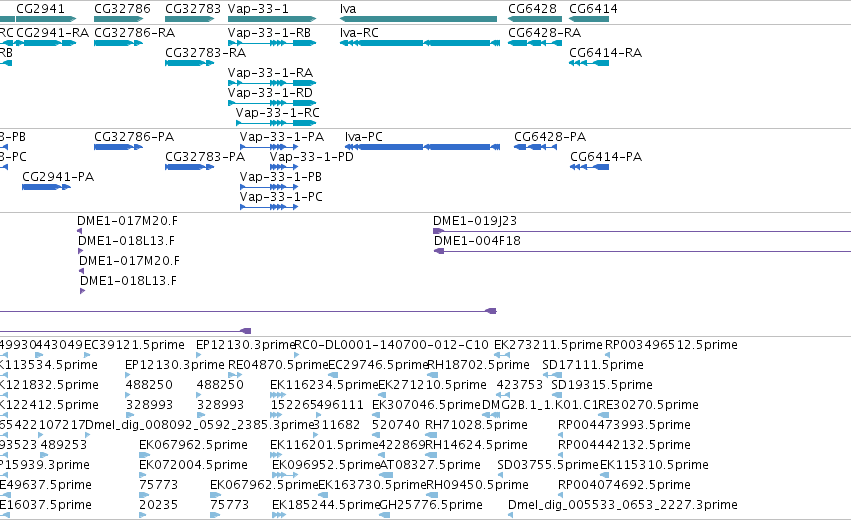
Task: Click the CG32783-PA protein label
Action: point(205,157)
